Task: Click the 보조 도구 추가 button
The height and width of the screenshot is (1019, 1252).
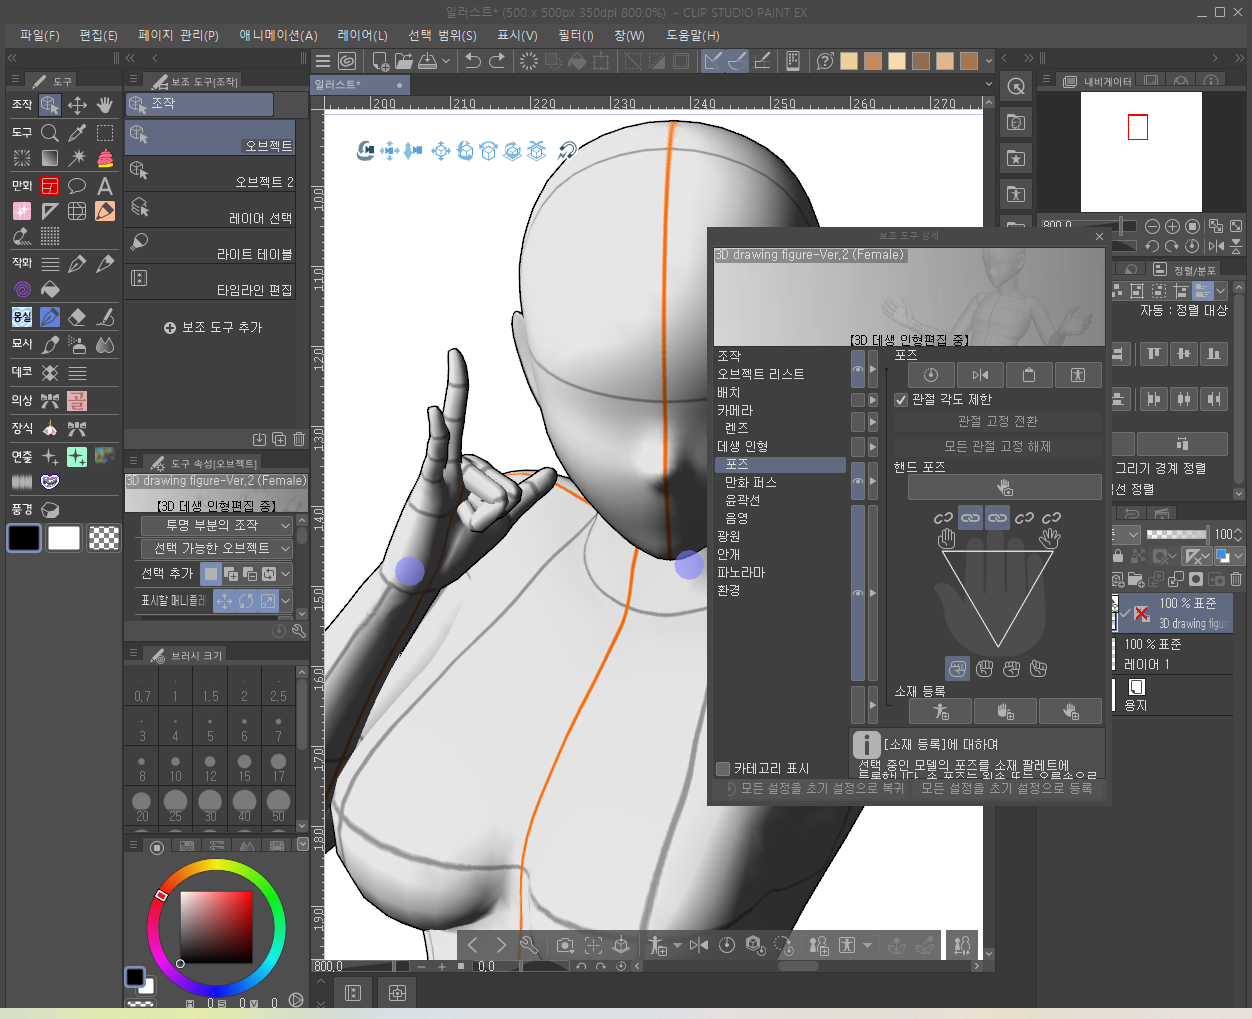Action: (212, 327)
